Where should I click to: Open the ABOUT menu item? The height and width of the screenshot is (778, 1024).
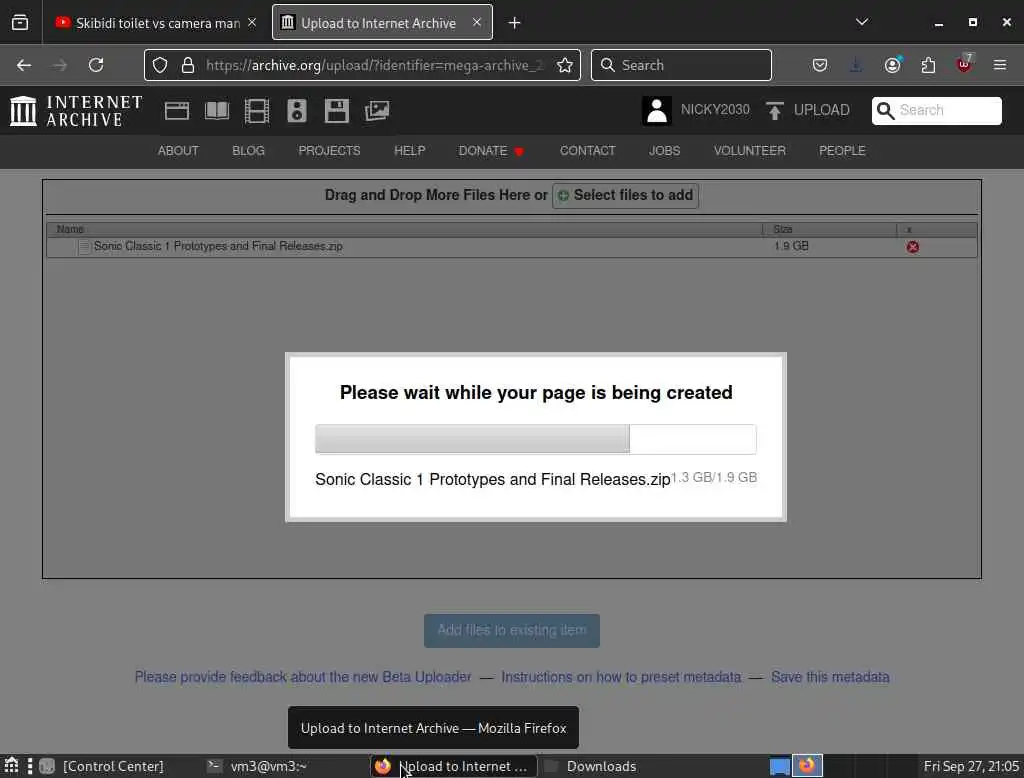[178, 151]
